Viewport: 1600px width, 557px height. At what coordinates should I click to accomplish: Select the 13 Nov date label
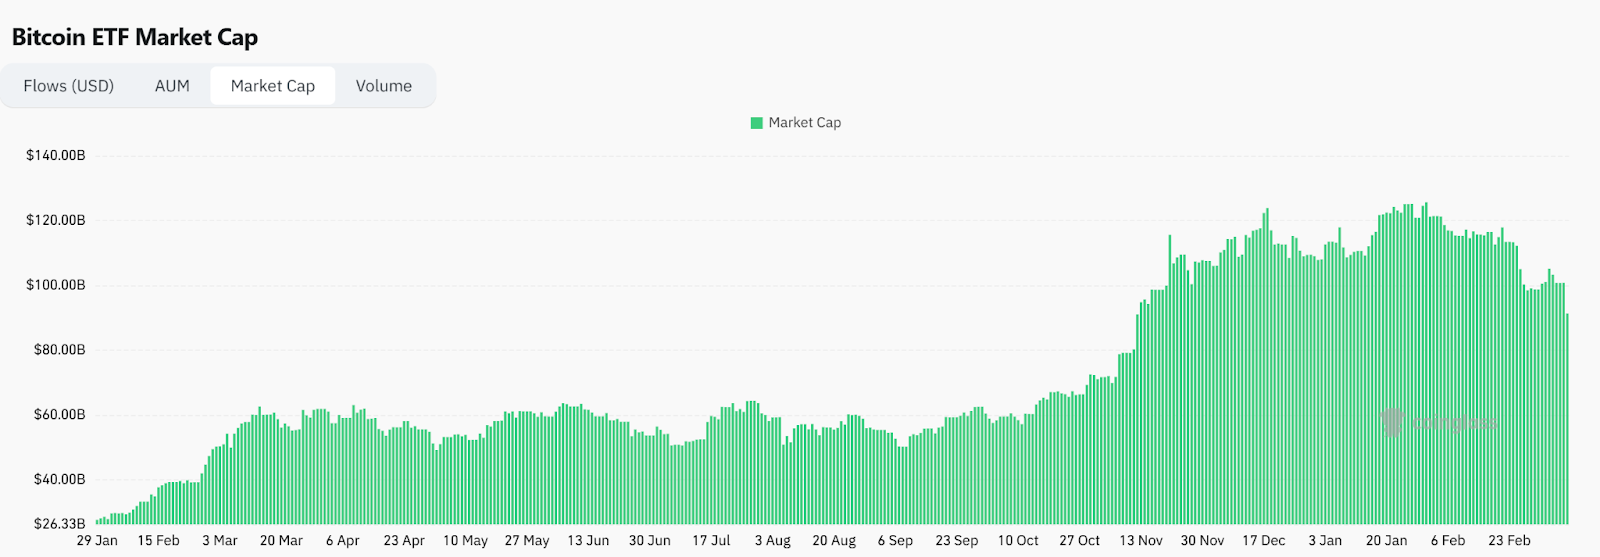(x=1141, y=541)
